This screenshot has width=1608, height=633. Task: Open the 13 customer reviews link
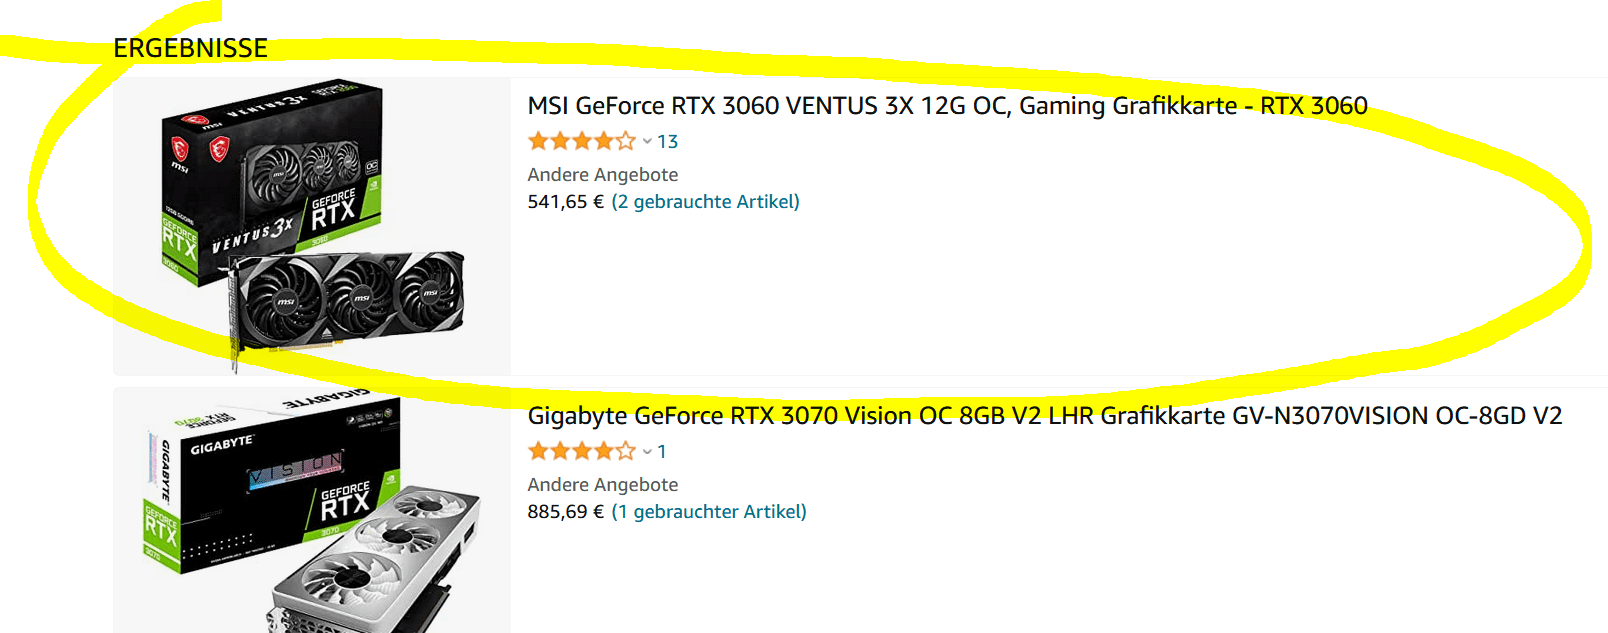pyautogui.click(x=667, y=142)
